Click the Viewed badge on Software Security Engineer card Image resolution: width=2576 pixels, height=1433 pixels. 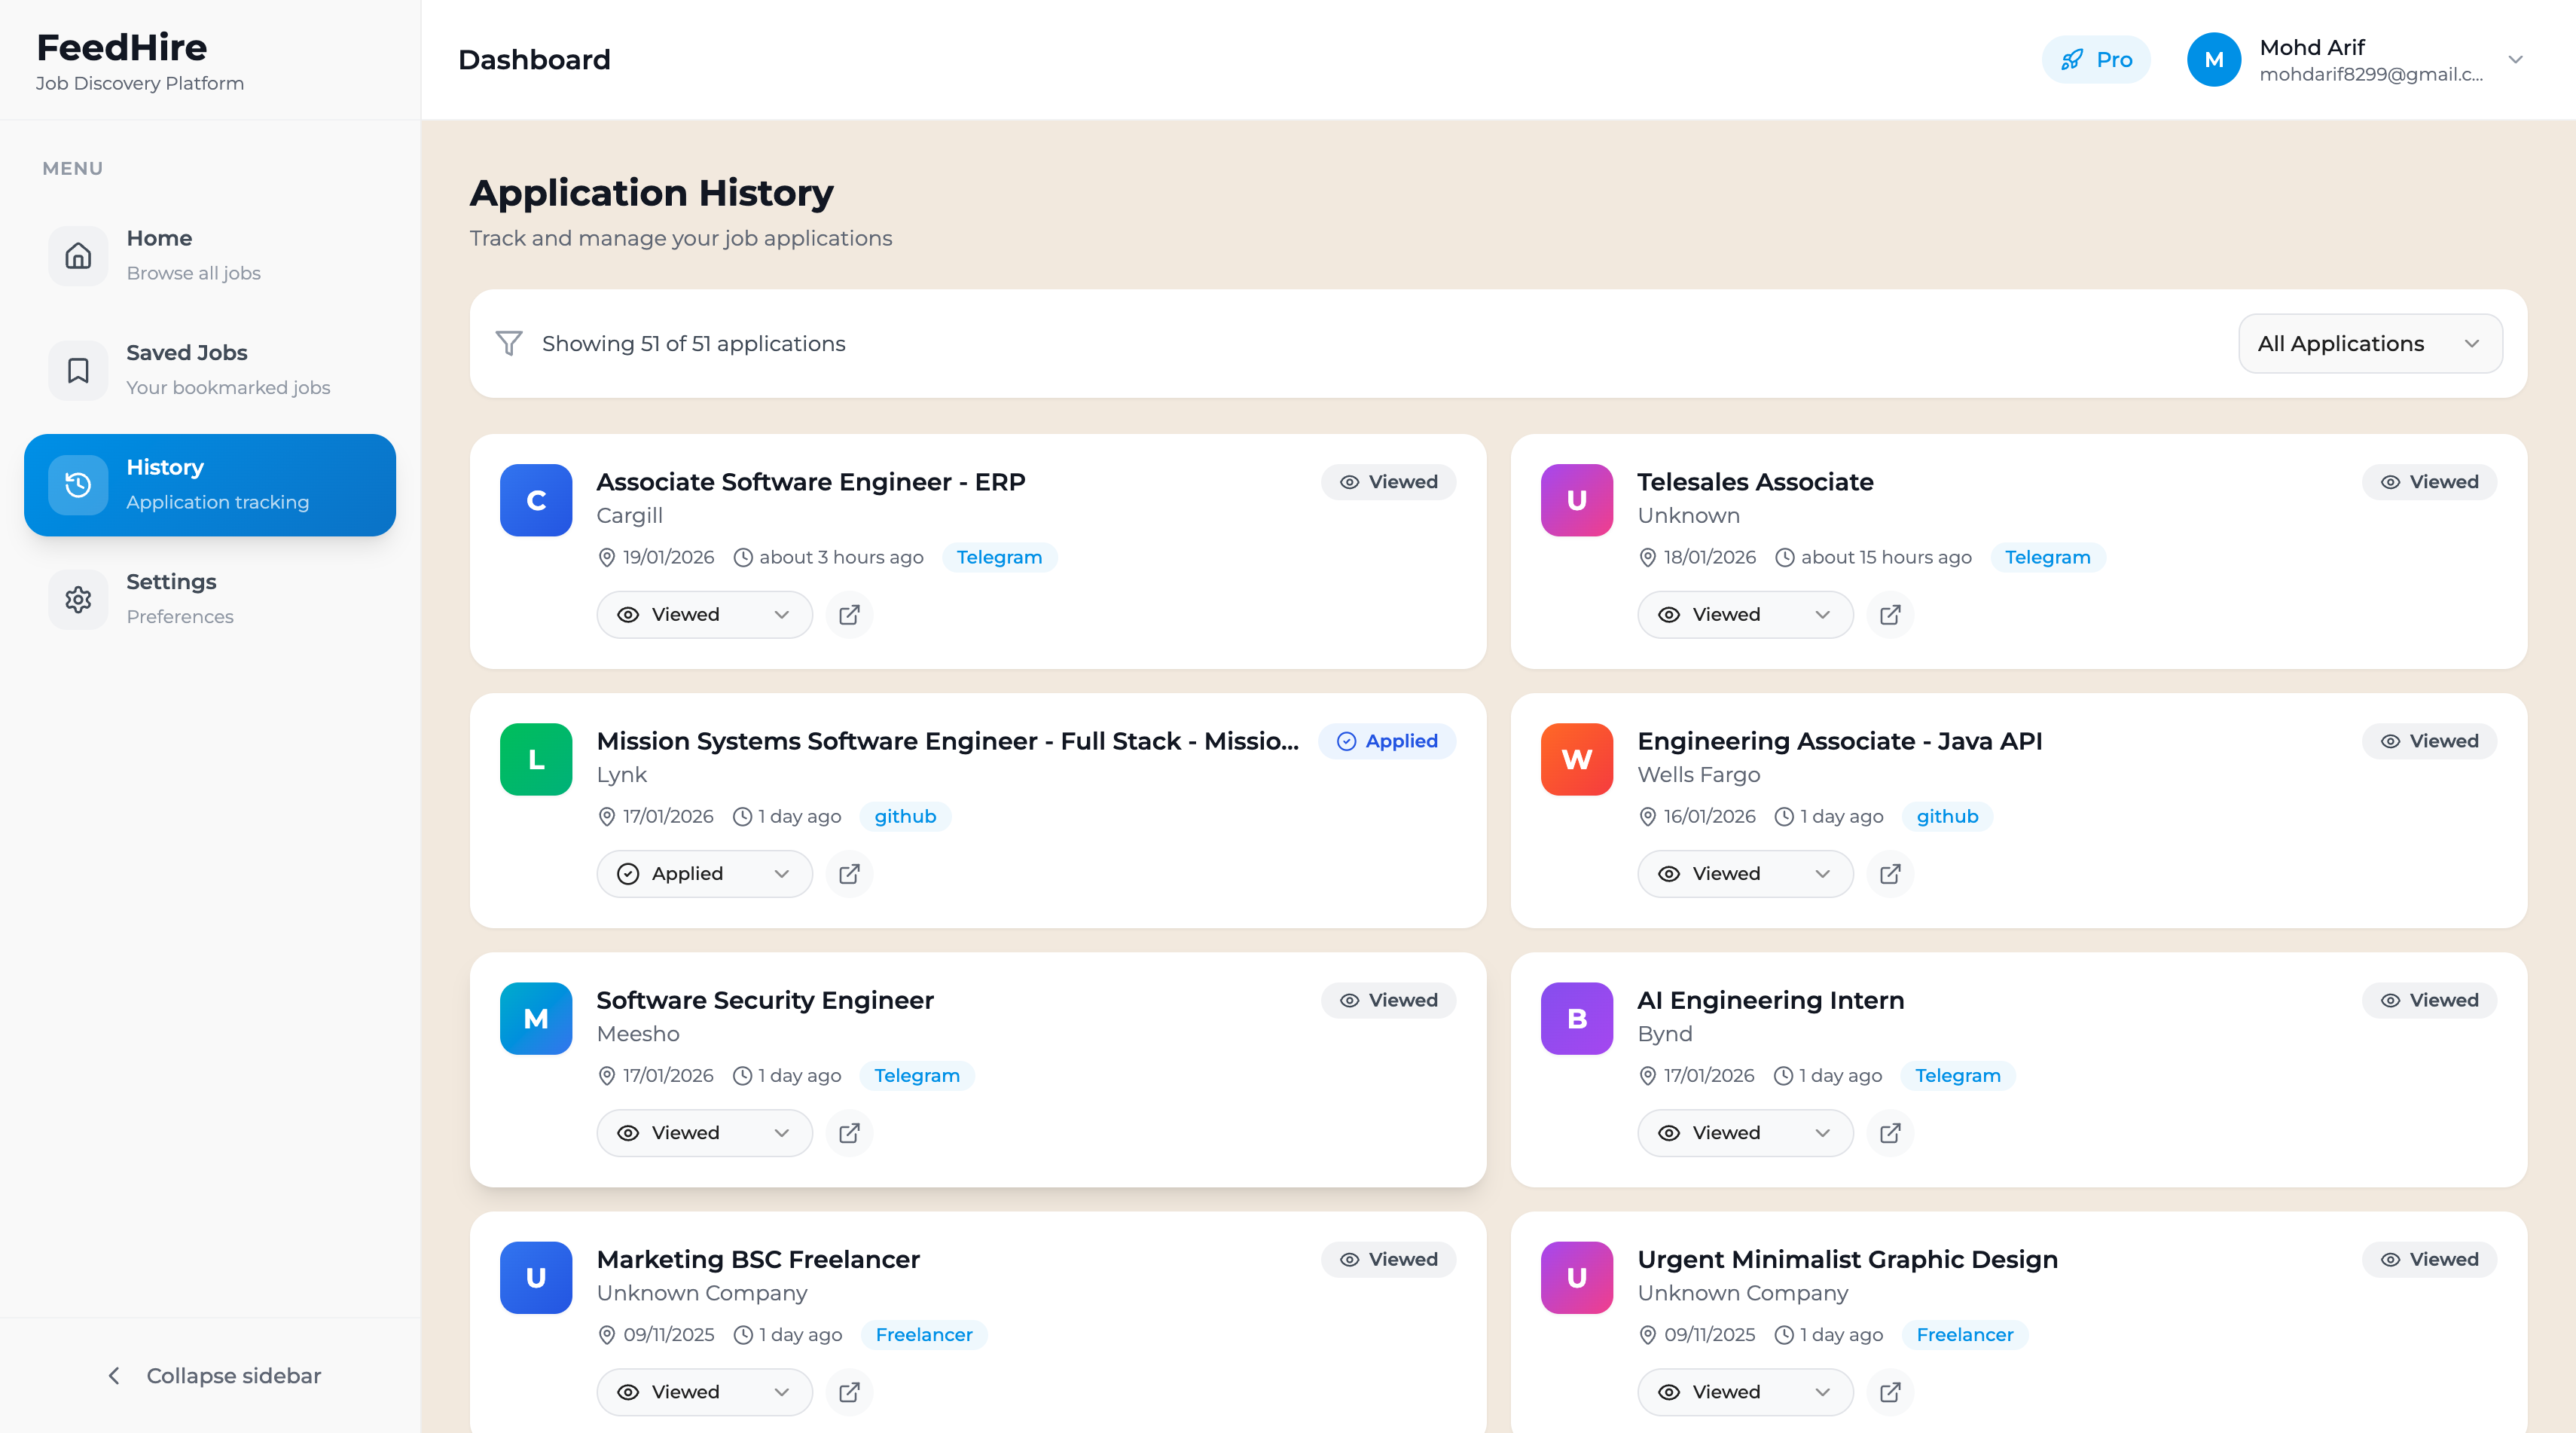(1388, 999)
